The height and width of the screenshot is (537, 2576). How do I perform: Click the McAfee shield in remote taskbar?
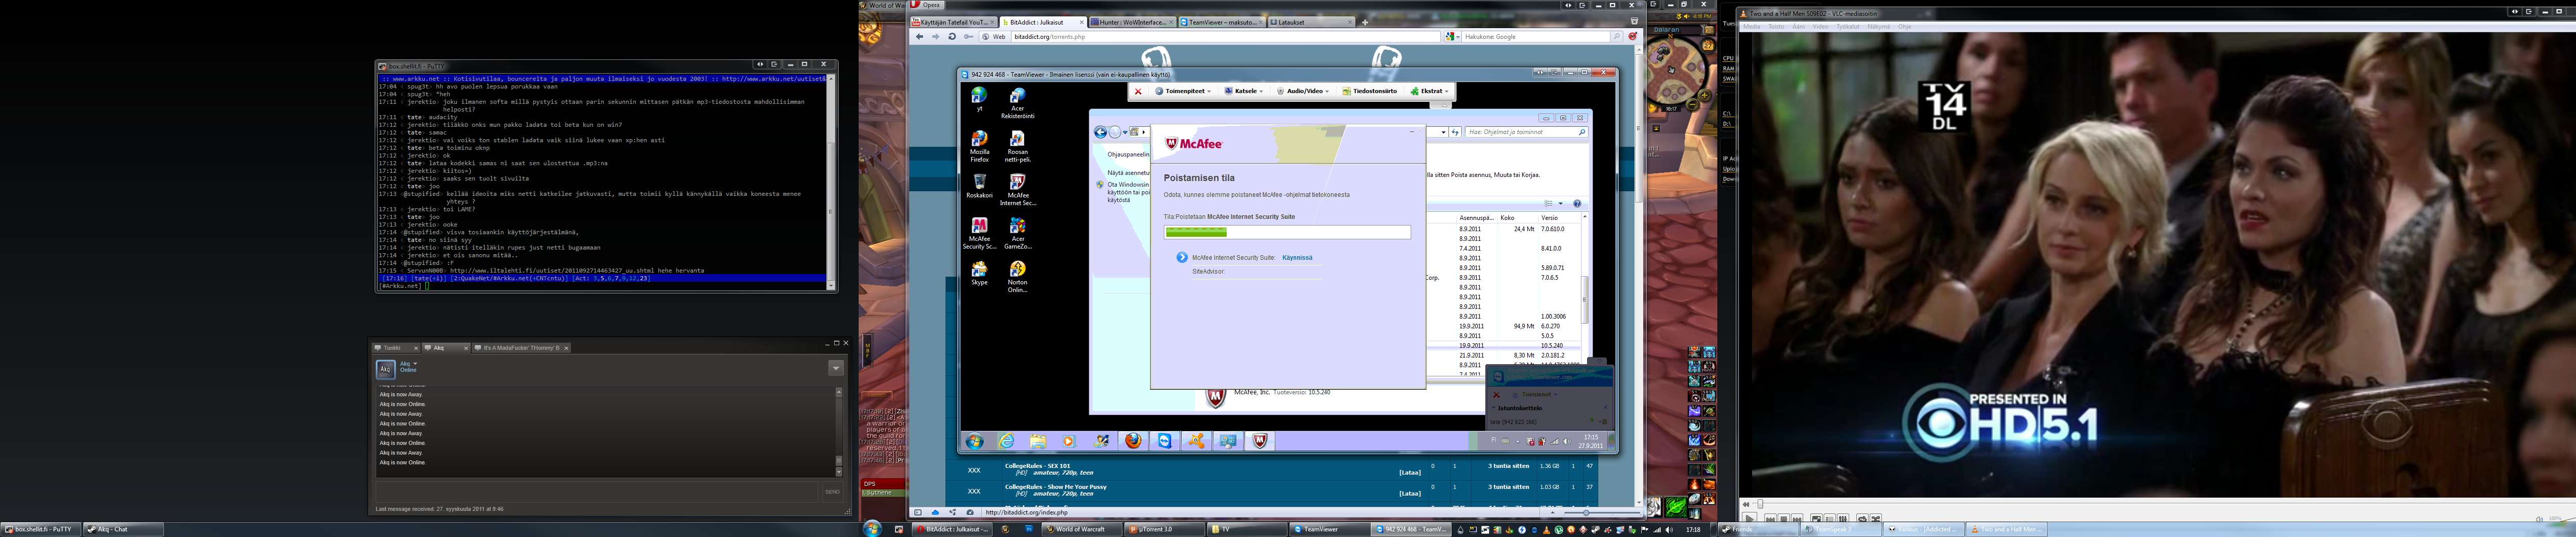1260,441
